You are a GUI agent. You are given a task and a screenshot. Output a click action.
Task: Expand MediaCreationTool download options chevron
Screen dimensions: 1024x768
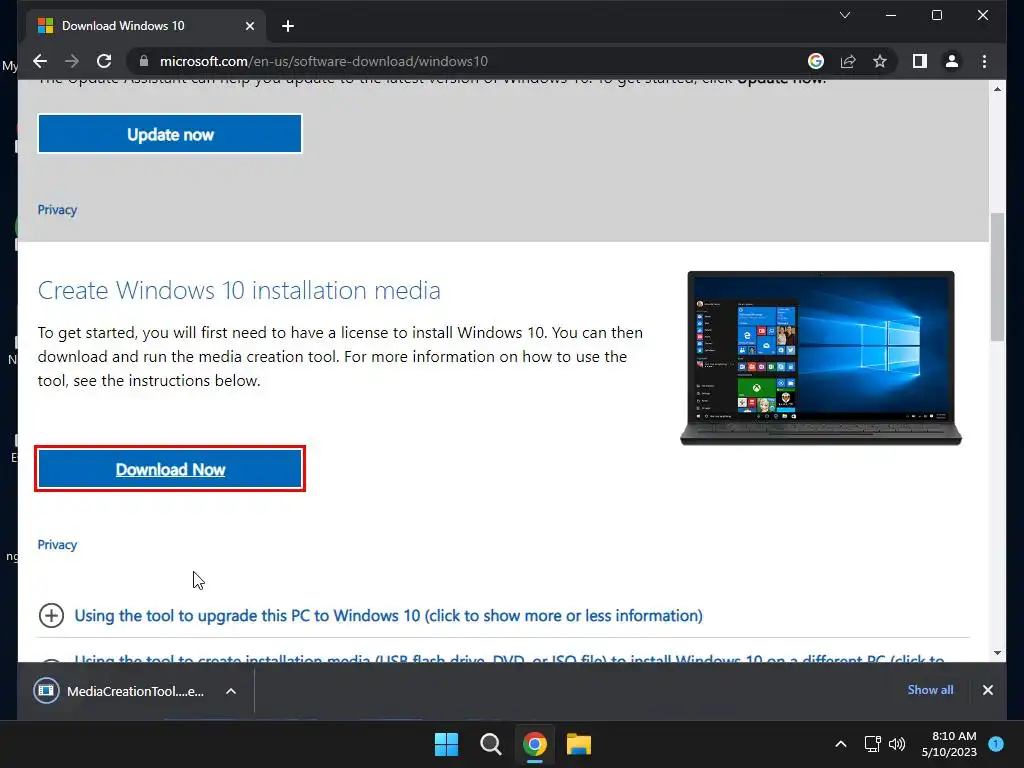[x=231, y=691]
